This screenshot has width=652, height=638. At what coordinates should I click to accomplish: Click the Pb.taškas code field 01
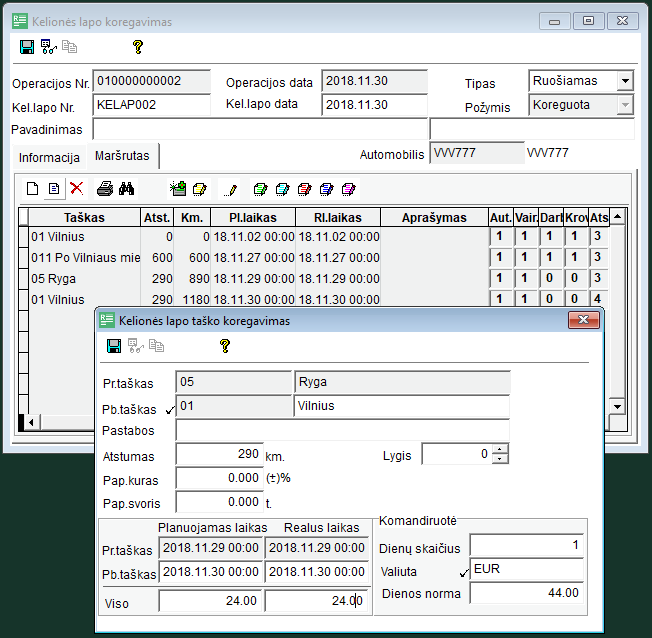(x=234, y=406)
